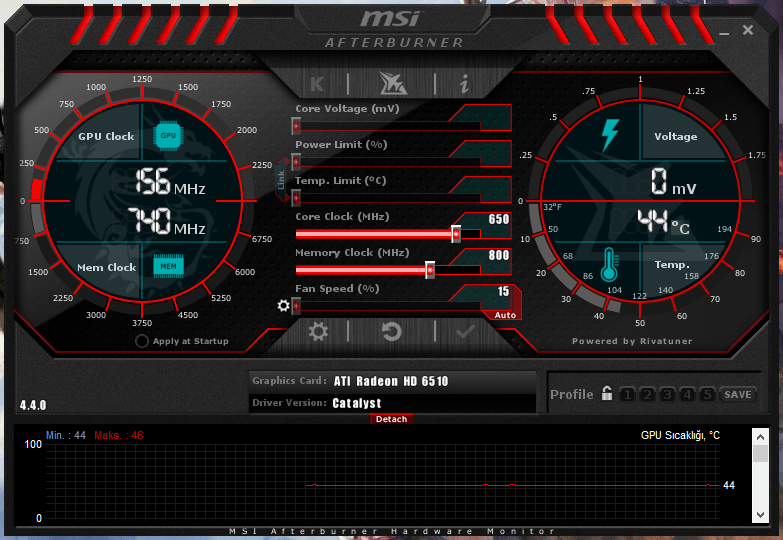Click the OC Scanner jet icon
This screenshot has width=783, height=540.
[392, 83]
